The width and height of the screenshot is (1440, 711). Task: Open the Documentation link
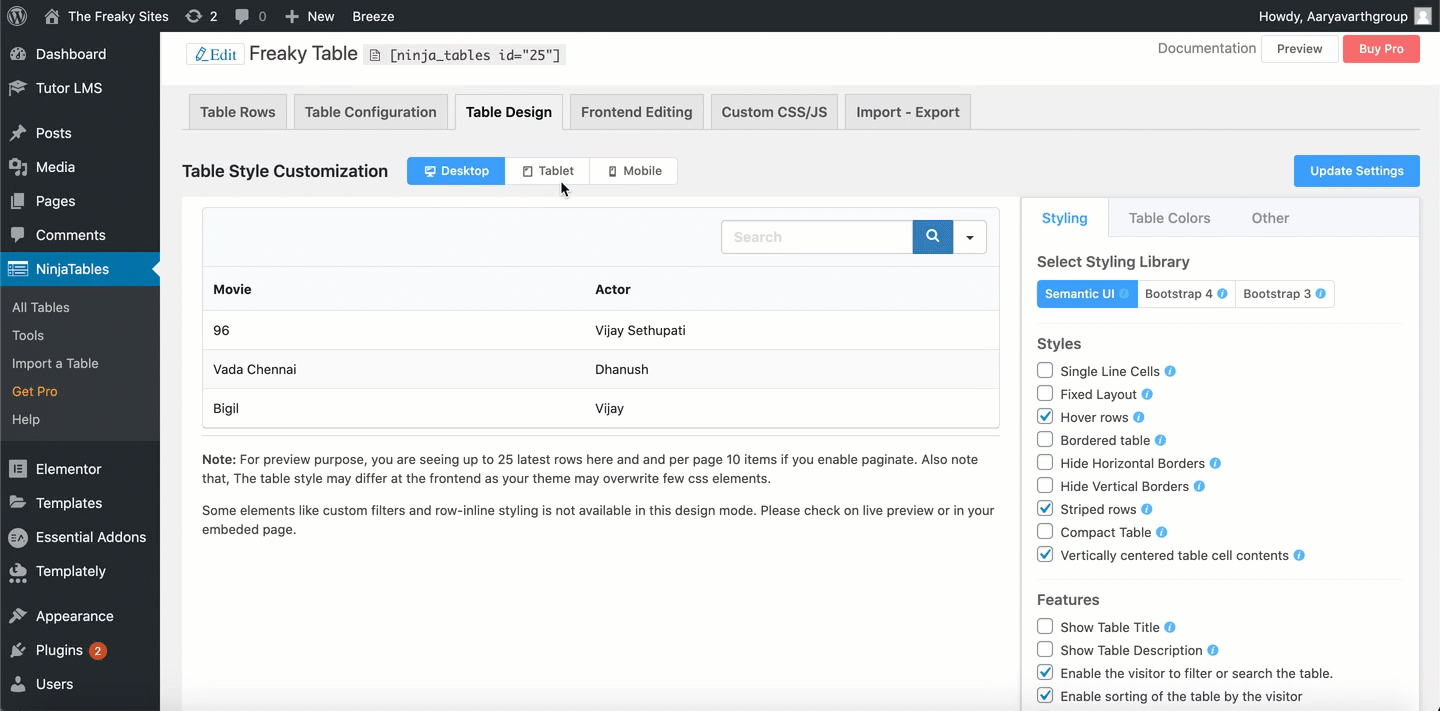[1207, 48]
